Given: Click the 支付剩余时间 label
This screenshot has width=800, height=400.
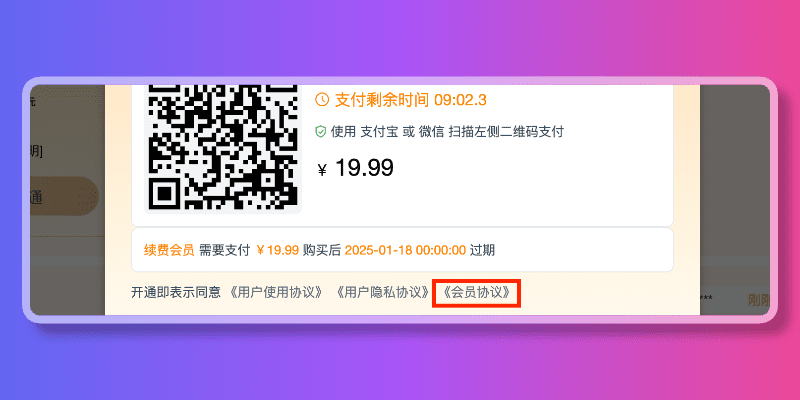Looking at the screenshot, I should (382, 100).
